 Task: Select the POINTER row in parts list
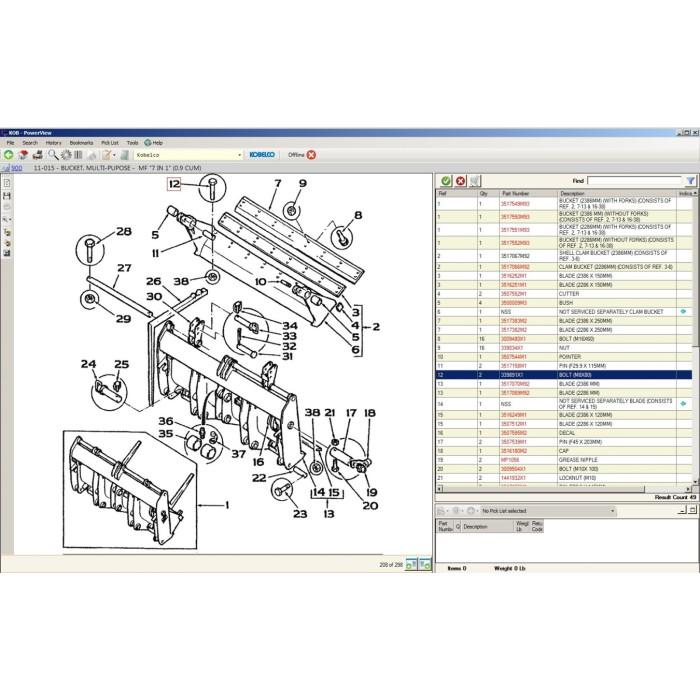(564, 357)
